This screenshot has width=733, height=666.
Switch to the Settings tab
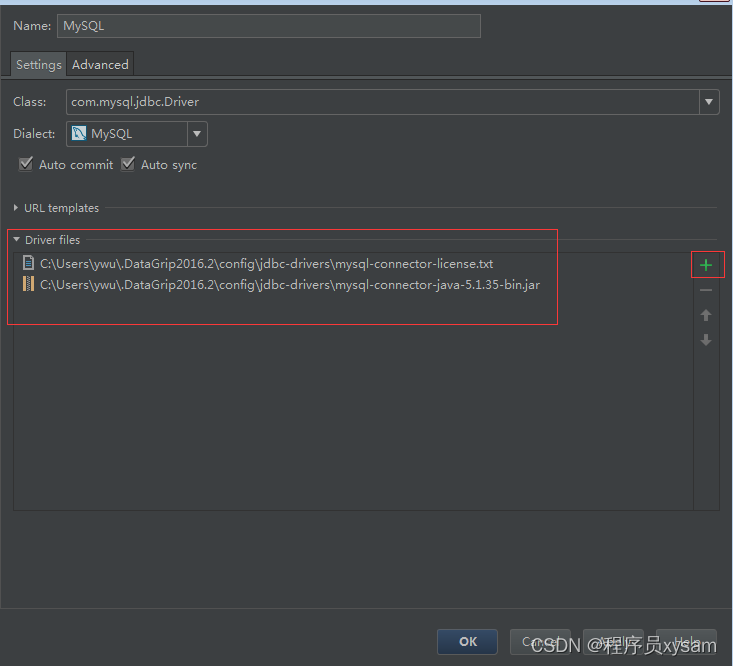click(x=38, y=64)
